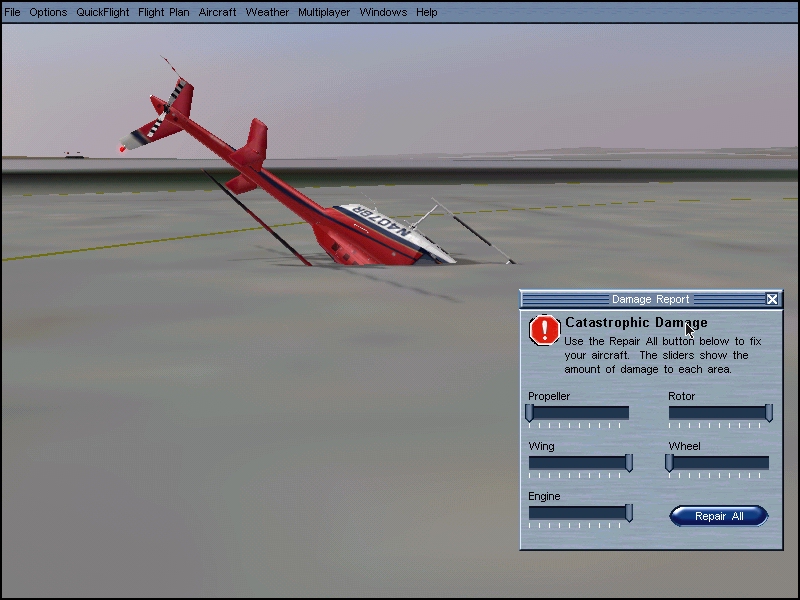Click the Wing damage slider handle
800x600 pixels.
pyautogui.click(x=629, y=463)
